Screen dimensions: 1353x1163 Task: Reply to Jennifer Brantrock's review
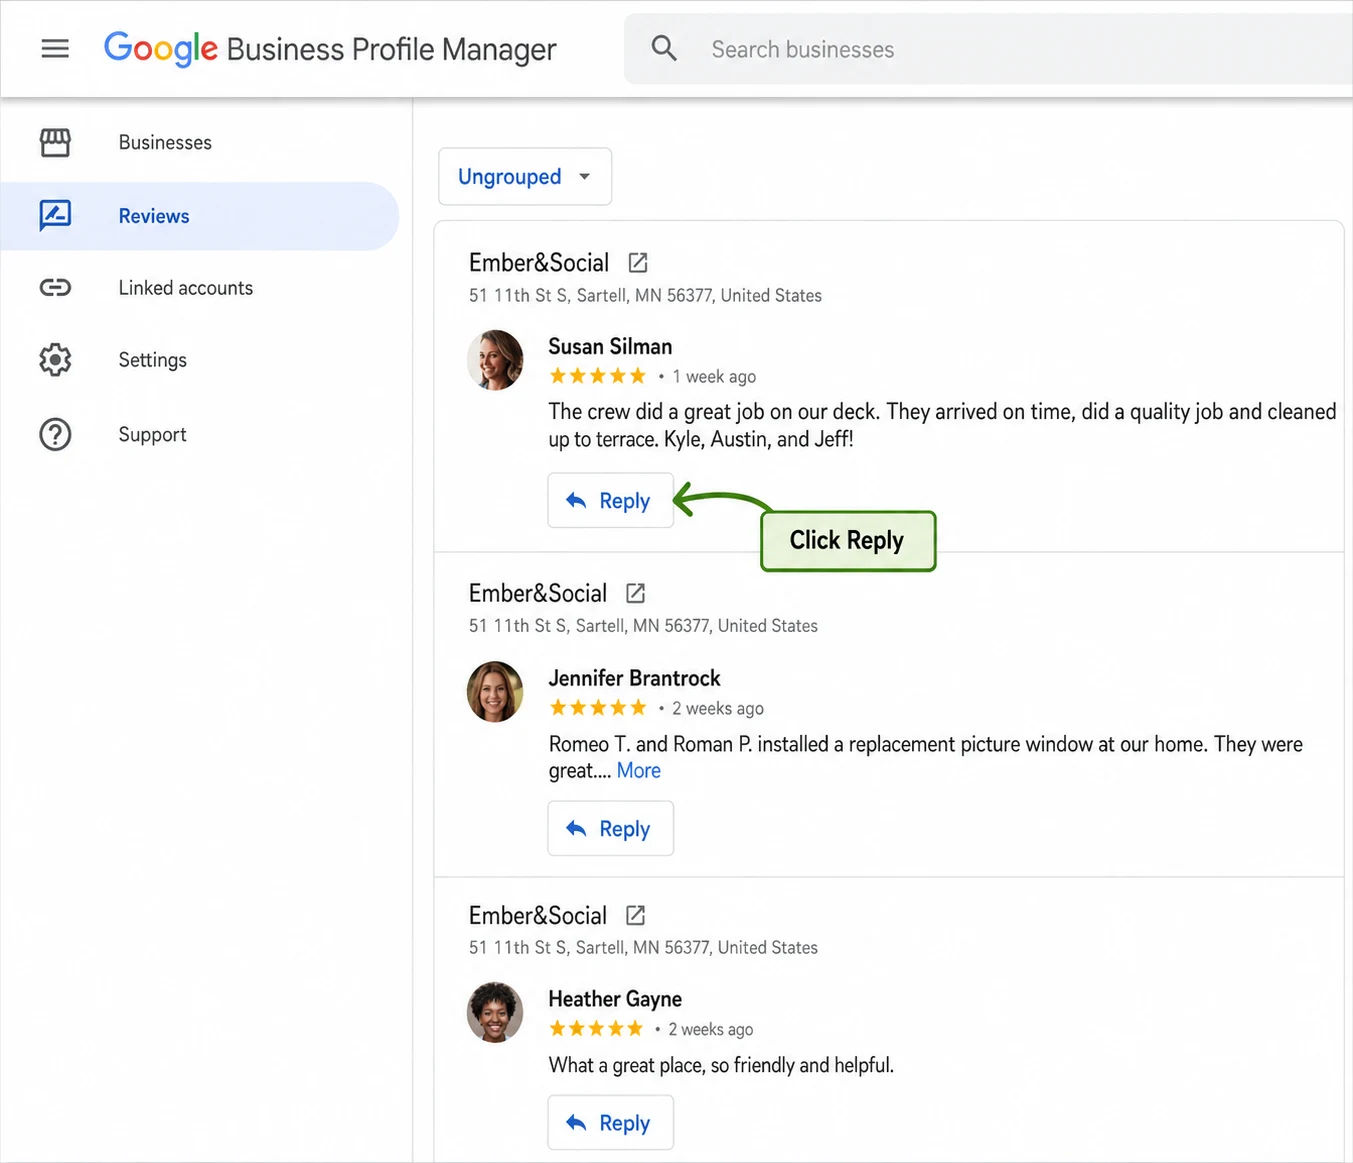coord(610,828)
